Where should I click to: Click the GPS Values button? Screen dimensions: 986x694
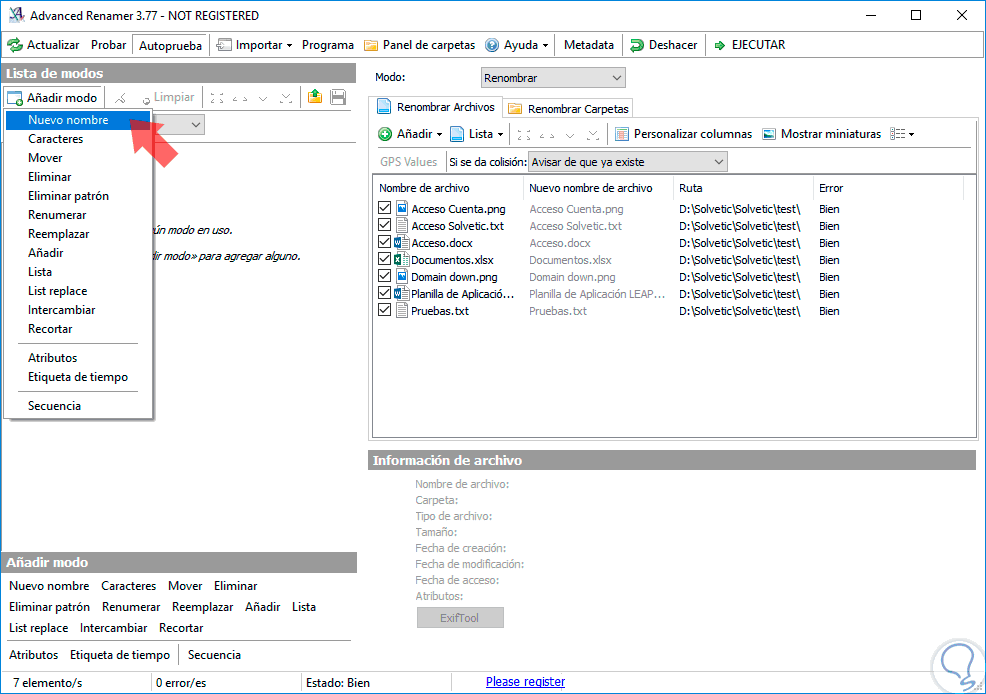[408, 162]
